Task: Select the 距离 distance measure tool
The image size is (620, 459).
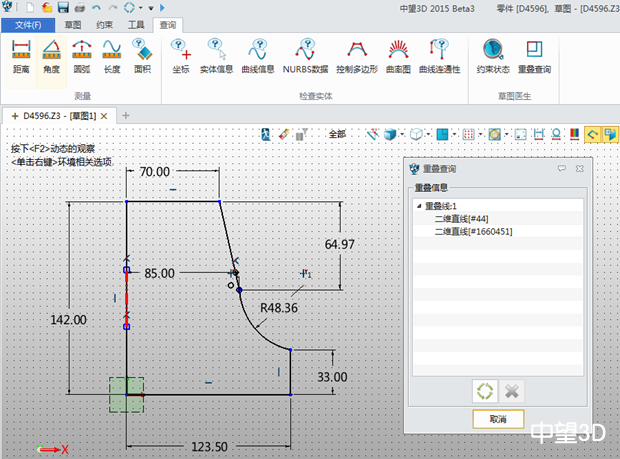Action: 20,56
